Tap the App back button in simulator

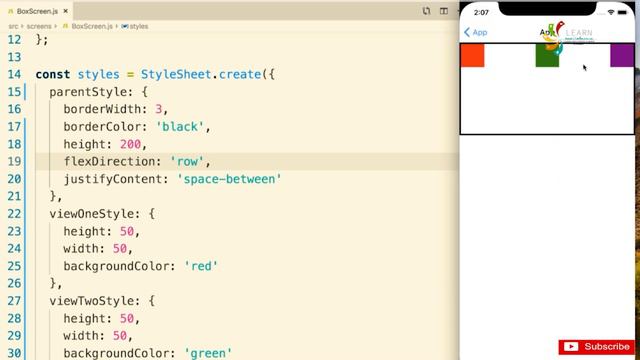coord(476,32)
